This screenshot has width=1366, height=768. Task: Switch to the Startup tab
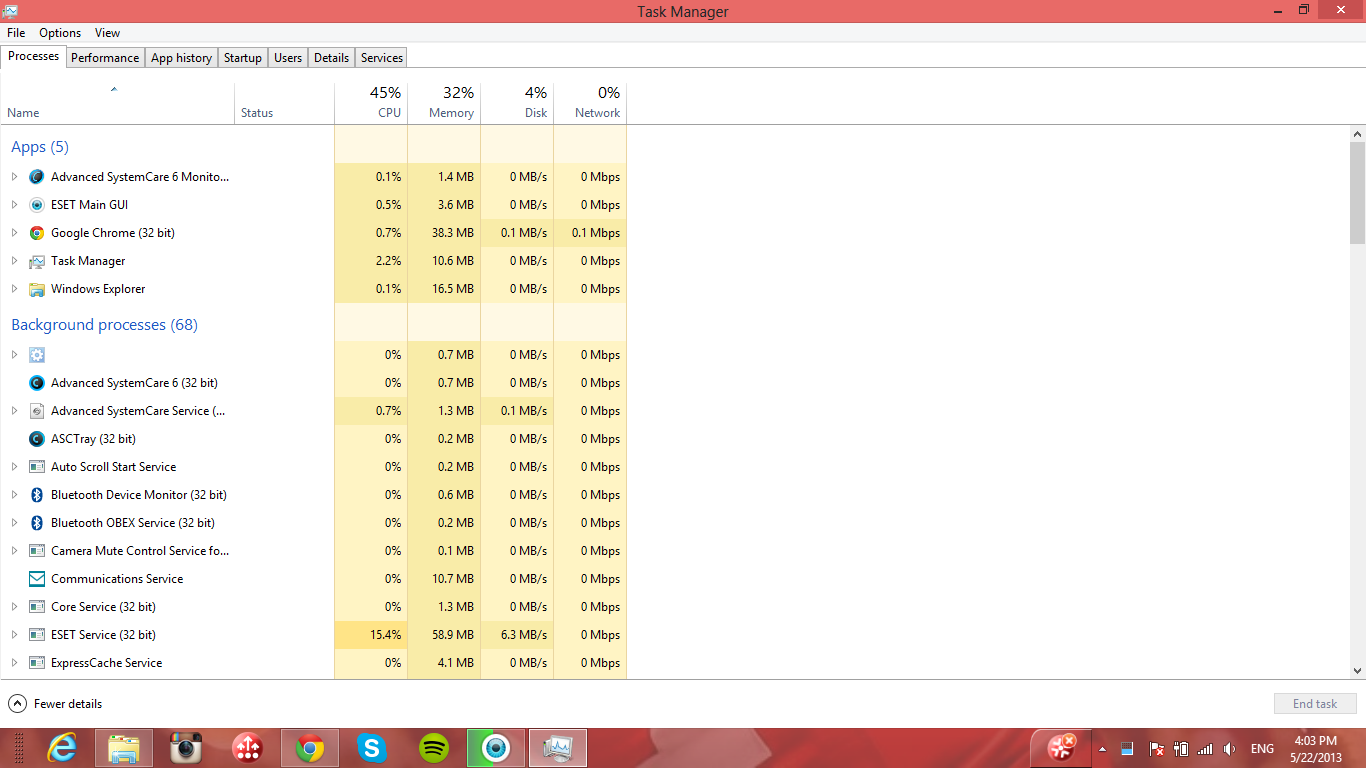coord(243,58)
